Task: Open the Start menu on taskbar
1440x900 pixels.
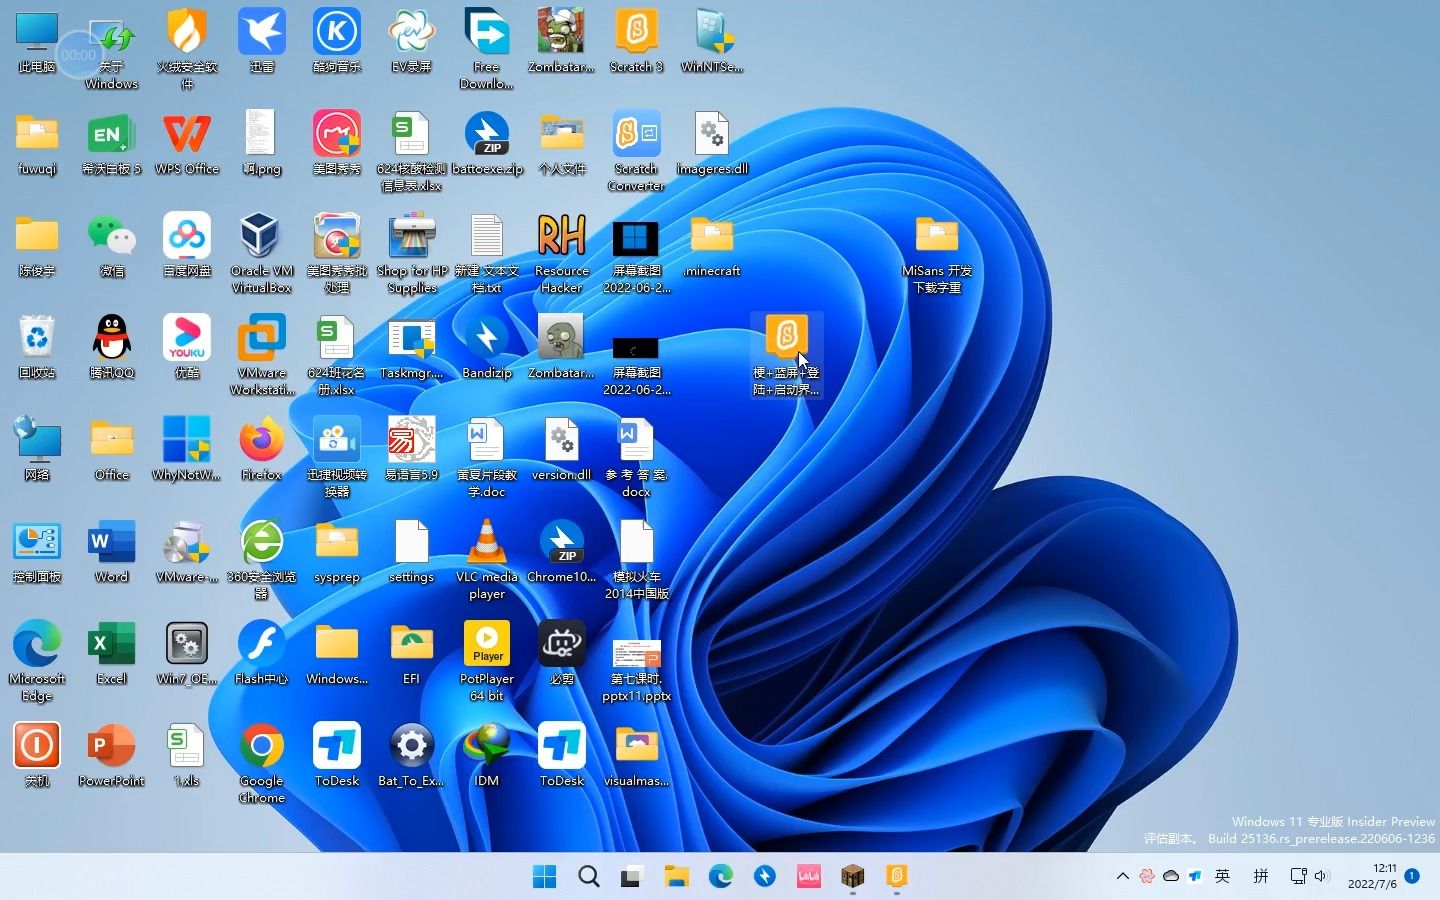Action: click(545, 877)
